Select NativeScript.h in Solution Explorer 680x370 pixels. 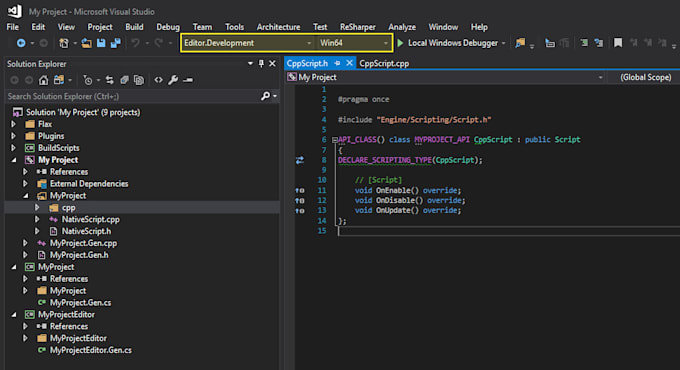(x=86, y=231)
